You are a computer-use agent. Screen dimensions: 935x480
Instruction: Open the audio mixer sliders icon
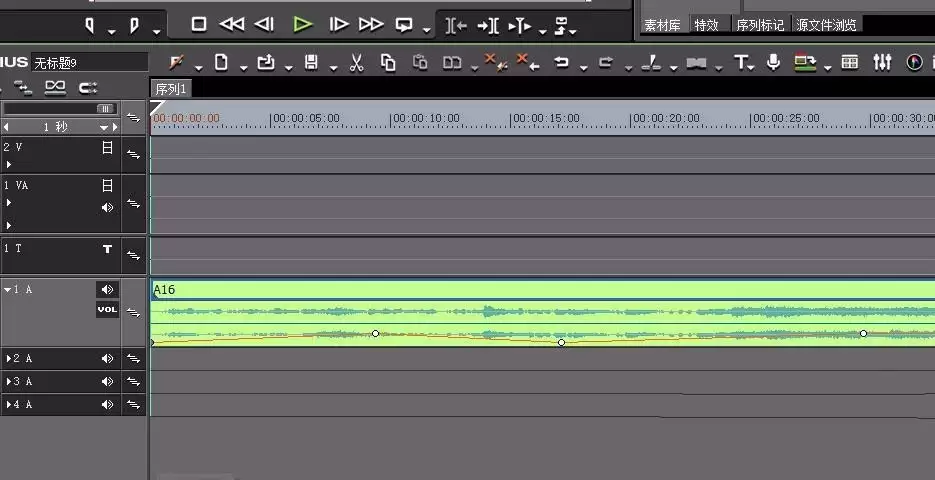(882, 62)
